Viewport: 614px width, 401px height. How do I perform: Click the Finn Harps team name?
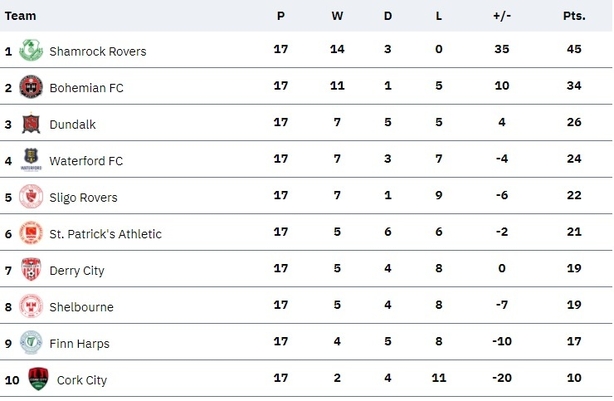point(79,343)
